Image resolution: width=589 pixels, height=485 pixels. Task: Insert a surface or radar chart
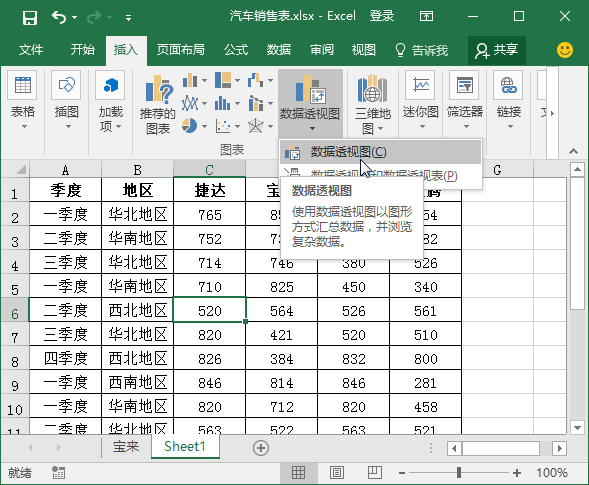[255, 126]
